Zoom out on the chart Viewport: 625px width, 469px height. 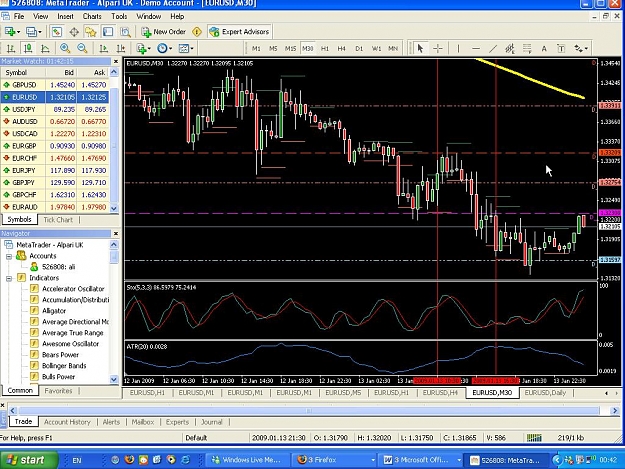pyautogui.click(x=82, y=48)
